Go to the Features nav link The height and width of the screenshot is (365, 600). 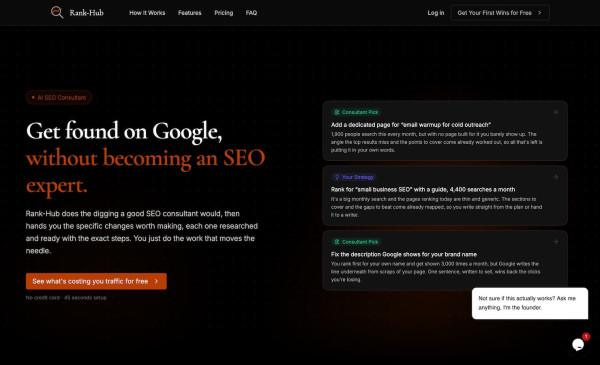pos(189,13)
